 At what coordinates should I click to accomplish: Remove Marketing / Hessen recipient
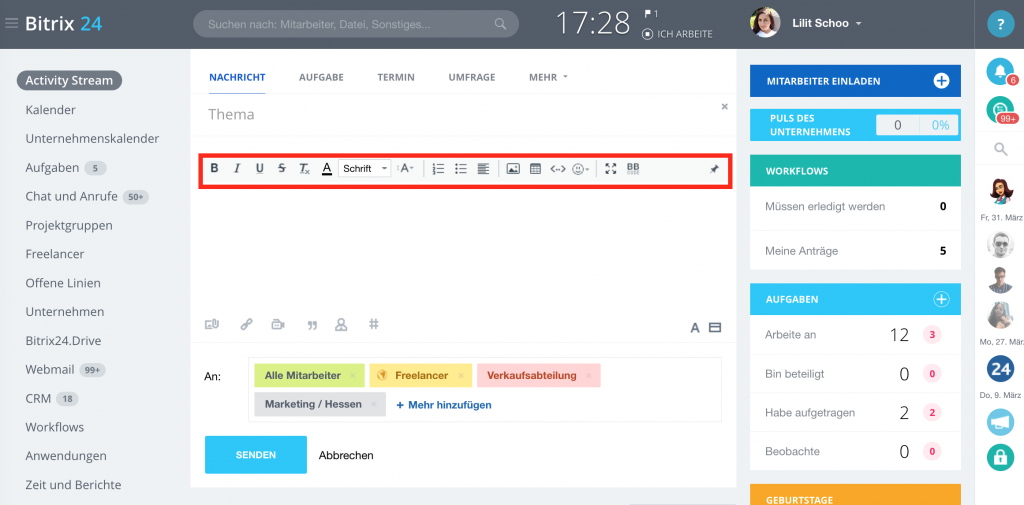374,404
